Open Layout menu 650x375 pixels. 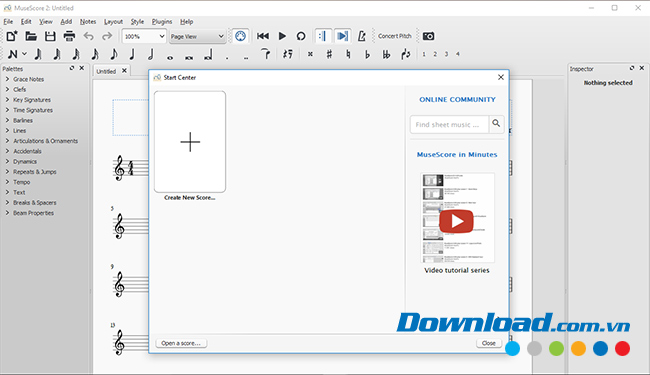(113, 22)
